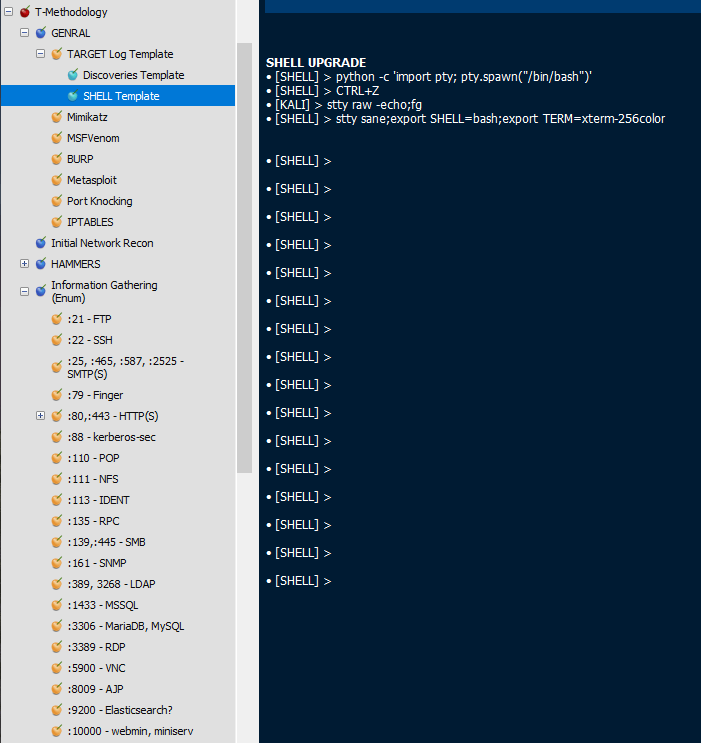The image size is (701, 743).
Task: Expand the HAMMERS tree node
Action: [25, 264]
